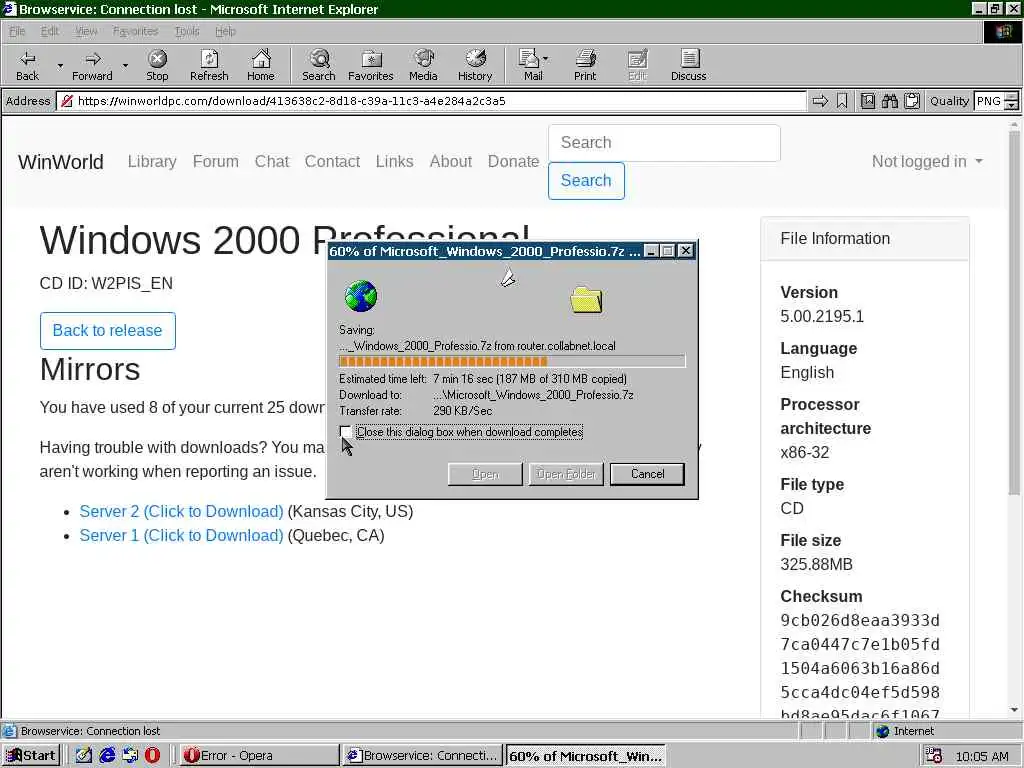Click the third quick launch sync icon
Screen dimensions: 1024x768
pyautogui.click(x=130, y=756)
